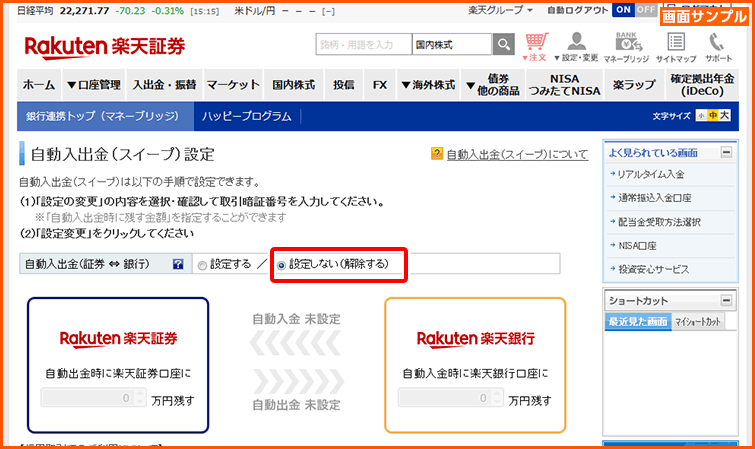
Task: Open the マーケット menu
Action: (233, 85)
